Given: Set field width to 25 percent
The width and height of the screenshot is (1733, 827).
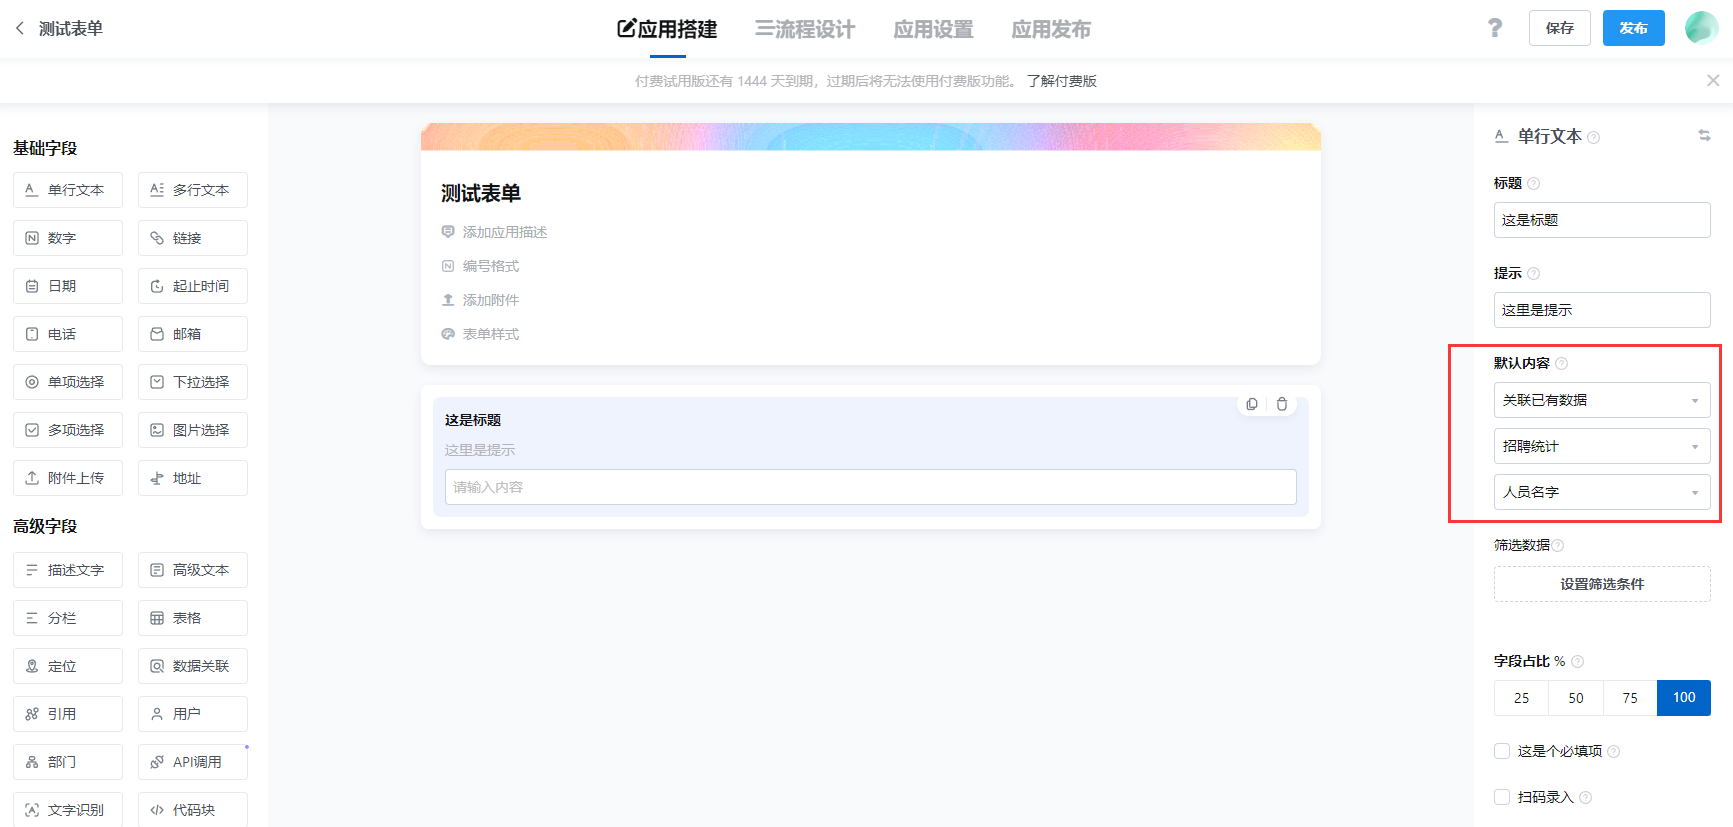Looking at the screenshot, I should 1521,698.
